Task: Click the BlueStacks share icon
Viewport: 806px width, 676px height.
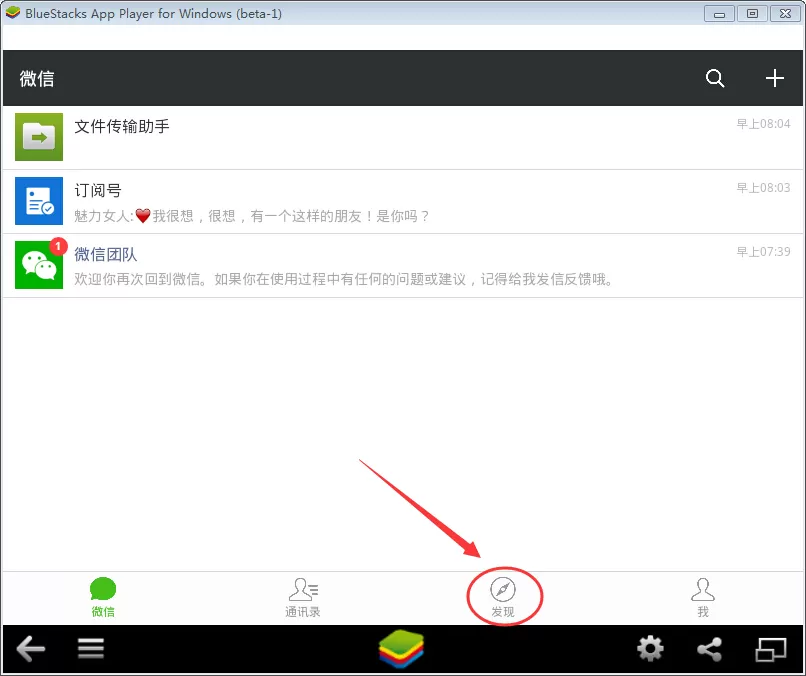Action: pos(709,649)
